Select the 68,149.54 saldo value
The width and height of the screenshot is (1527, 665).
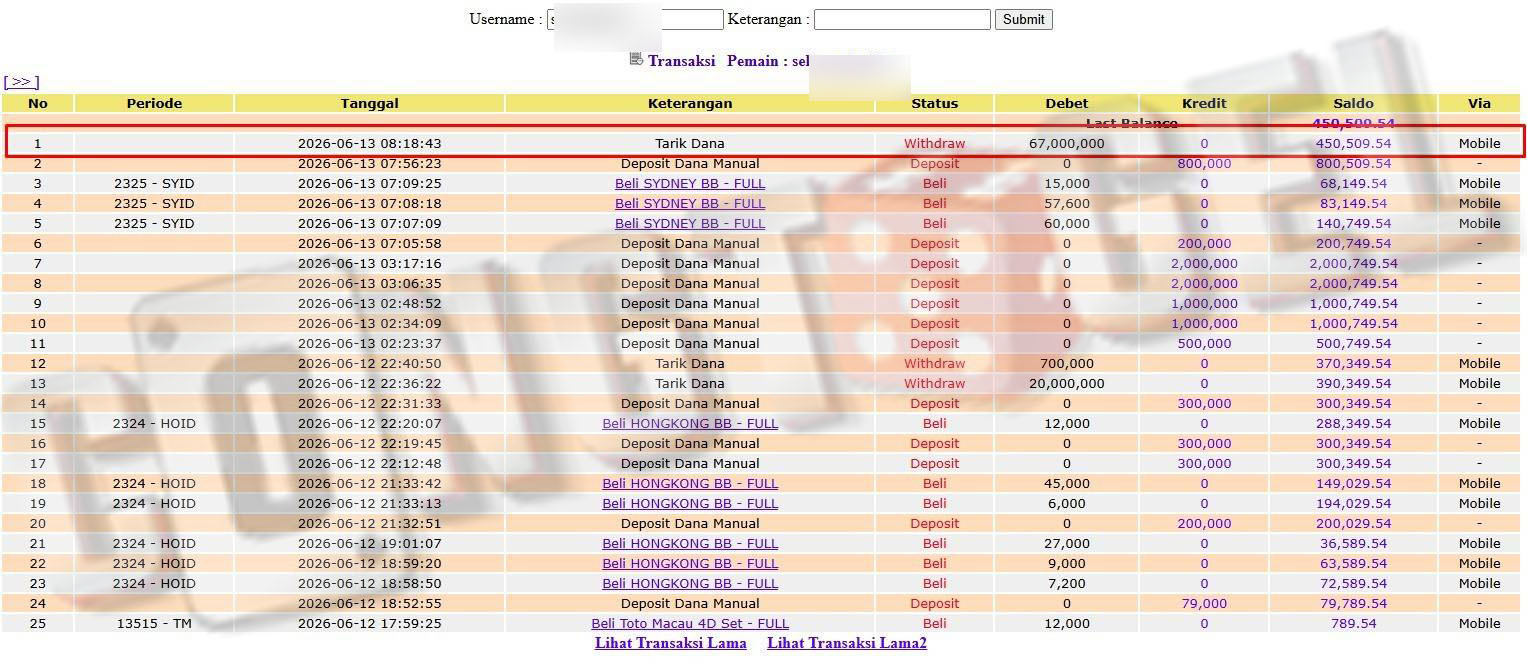coord(1353,184)
